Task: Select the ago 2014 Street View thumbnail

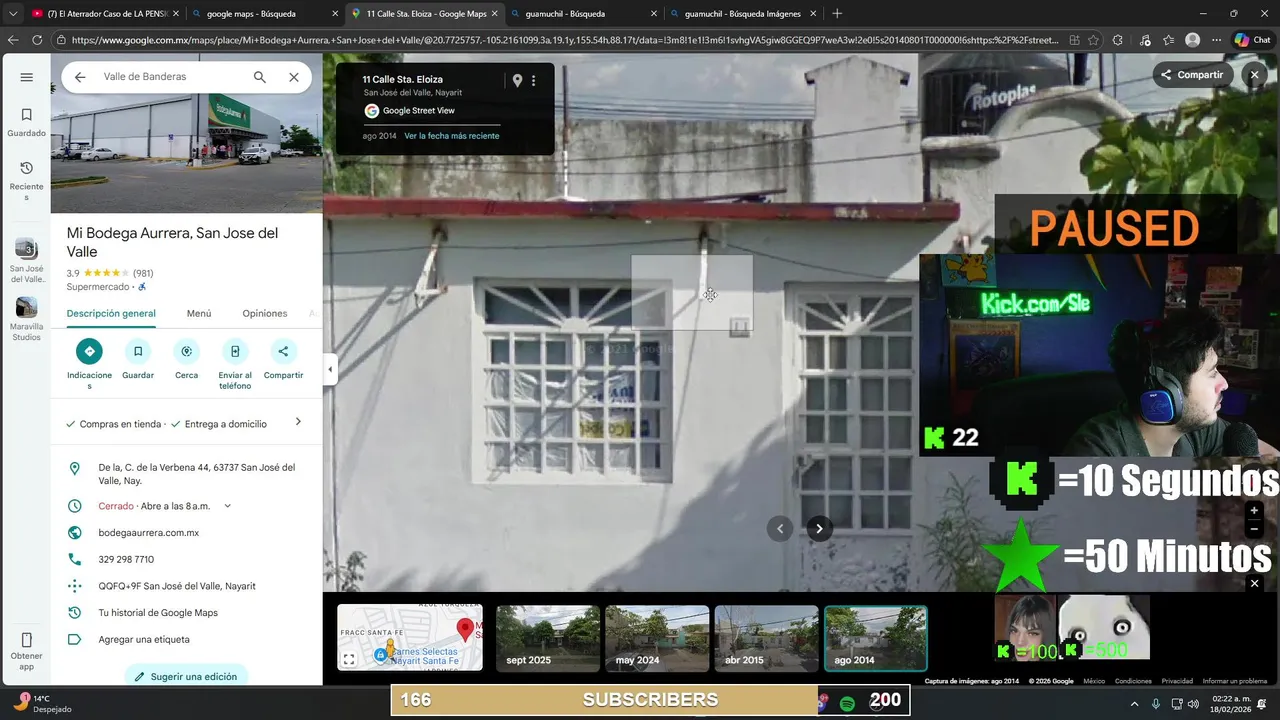Action: (x=875, y=638)
